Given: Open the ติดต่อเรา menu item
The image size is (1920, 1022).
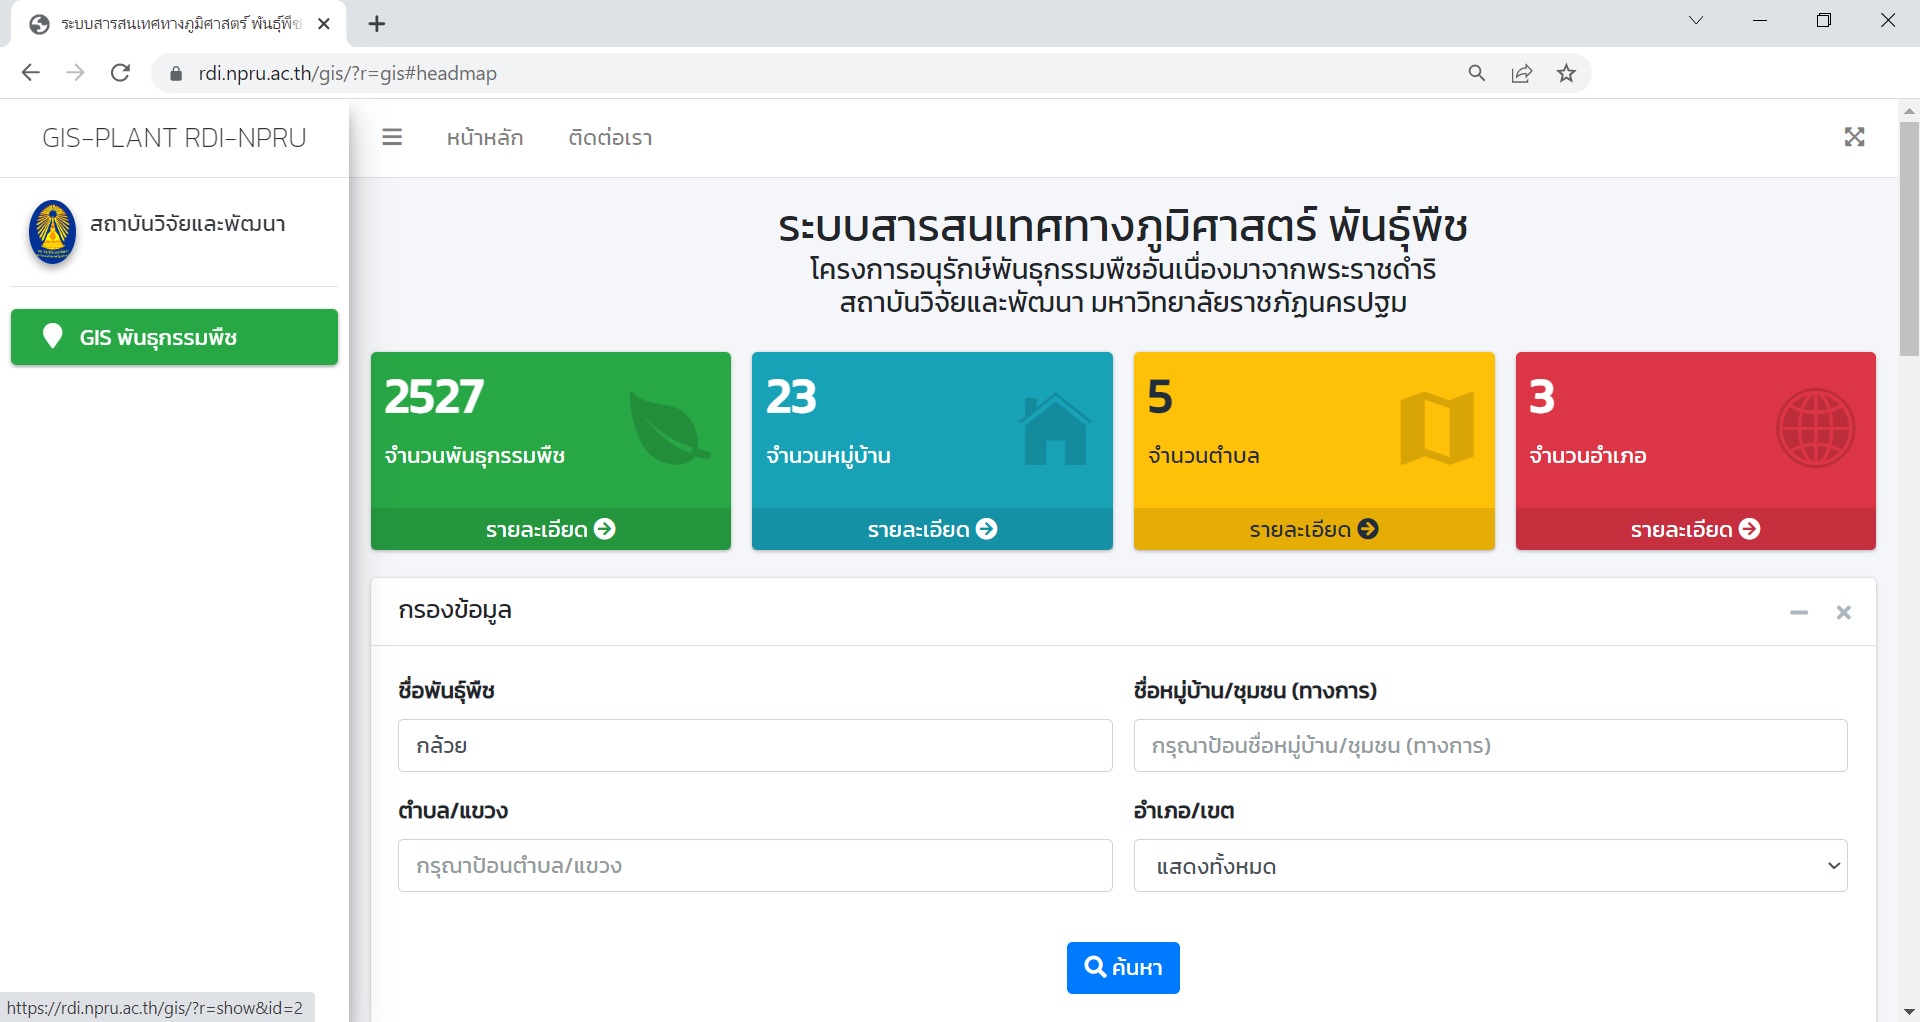Looking at the screenshot, I should coord(610,138).
